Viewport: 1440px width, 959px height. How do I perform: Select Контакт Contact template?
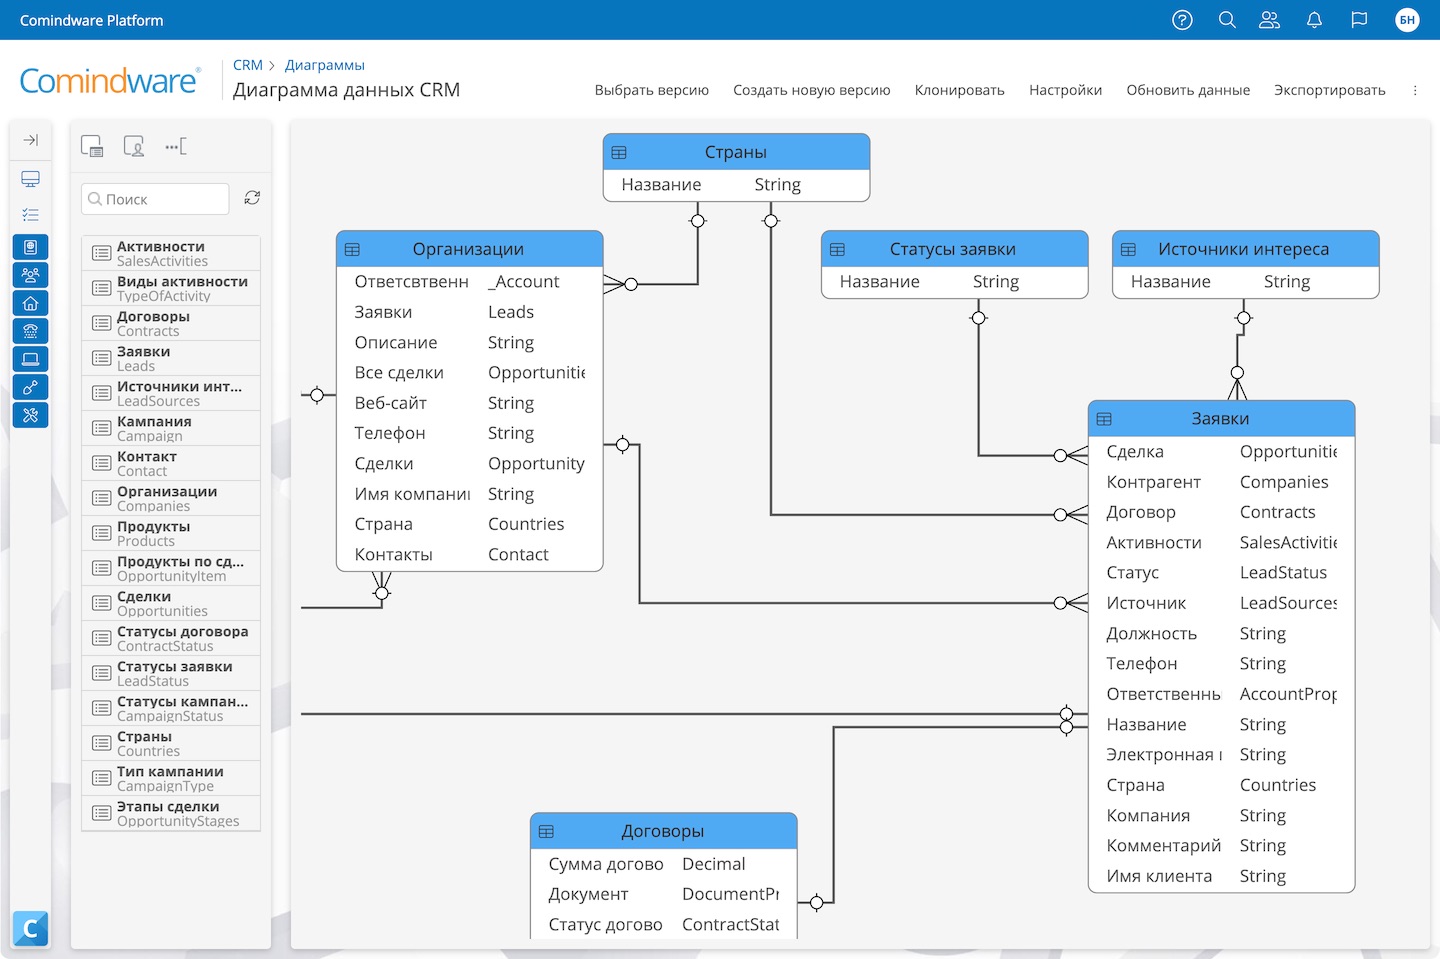pos(171,463)
